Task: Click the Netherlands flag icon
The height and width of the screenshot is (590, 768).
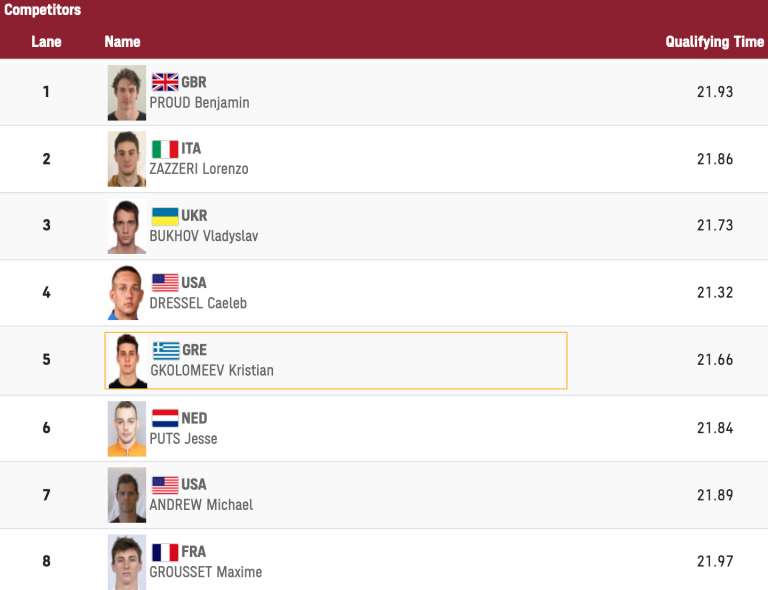Action: click(x=165, y=418)
